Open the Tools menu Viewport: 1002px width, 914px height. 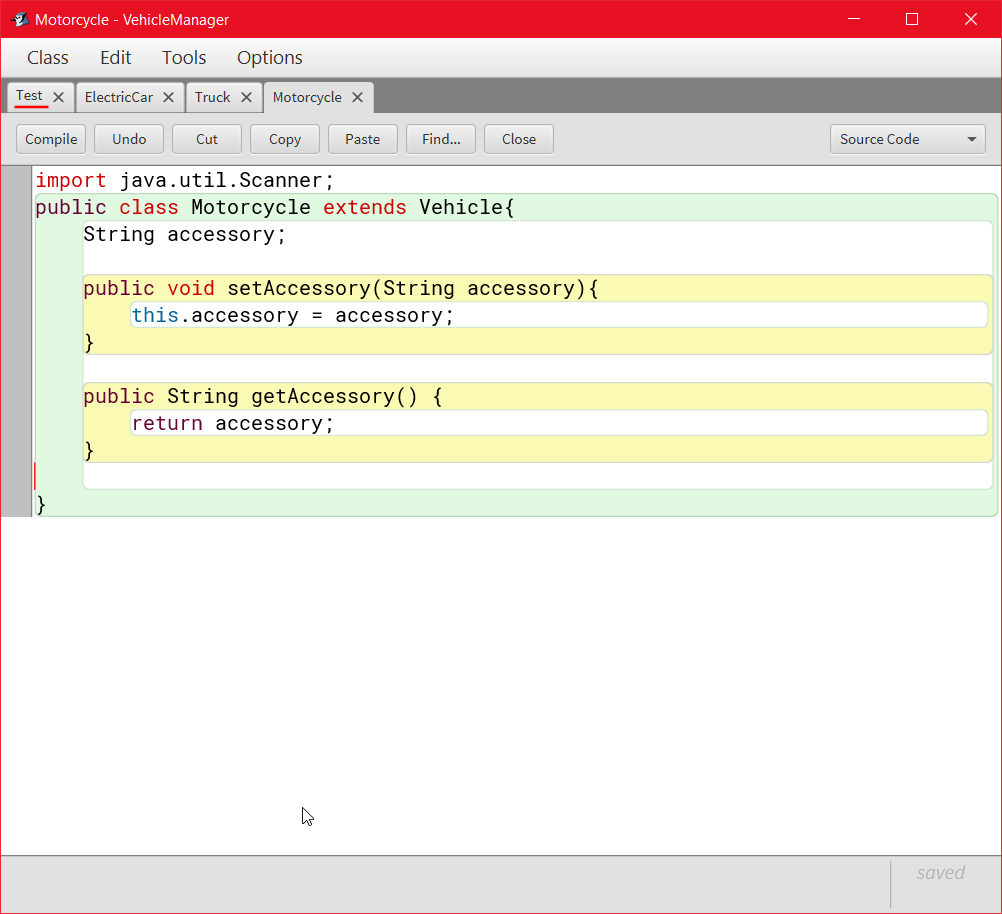[x=184, y=57]
